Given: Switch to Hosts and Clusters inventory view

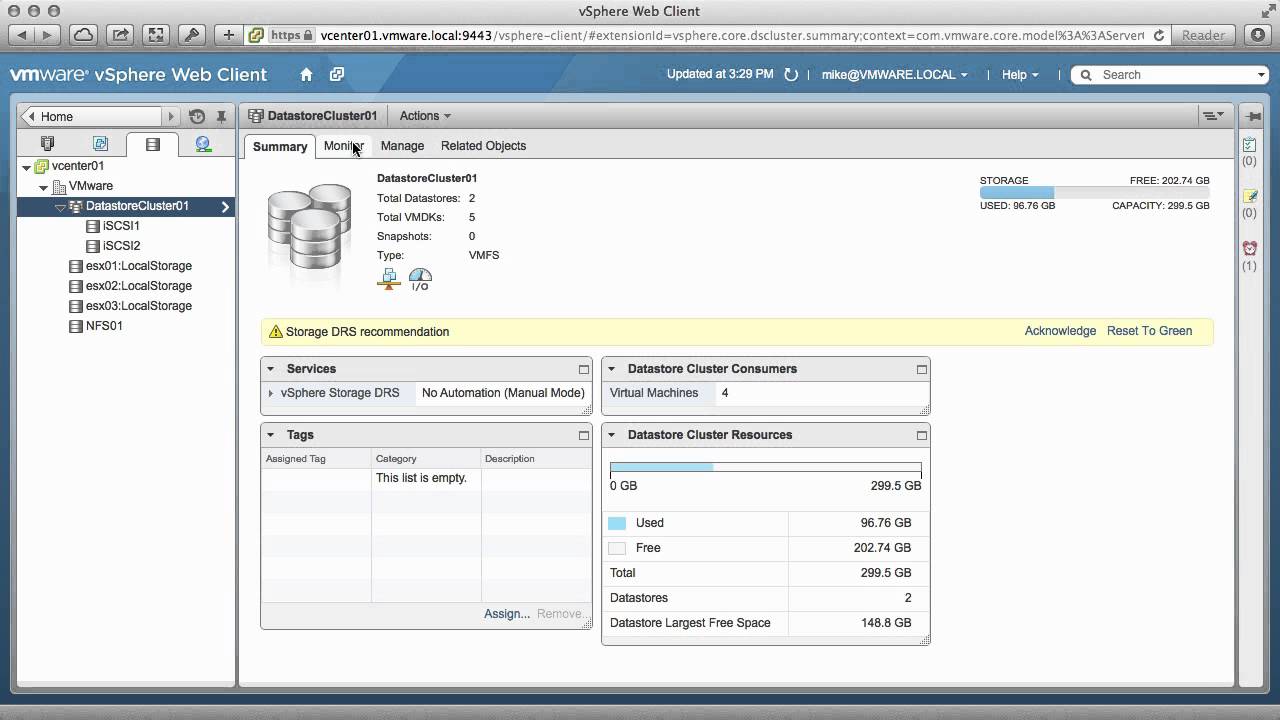Looking at the screenshot, I should tap(47, 144).
